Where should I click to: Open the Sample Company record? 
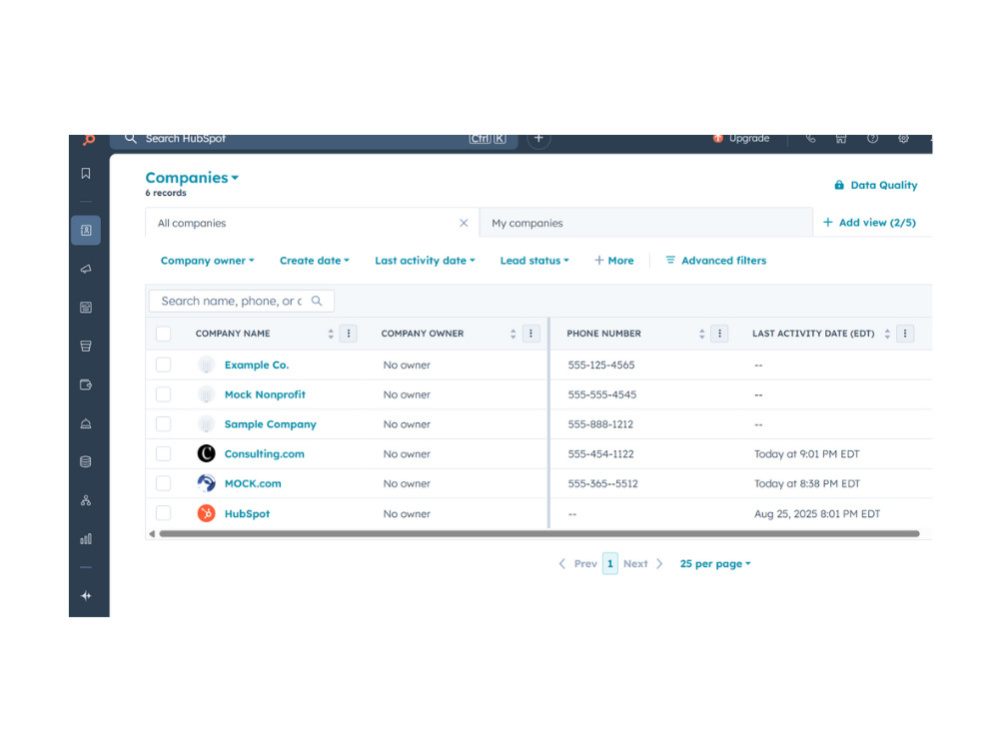(x=270, y=424)
